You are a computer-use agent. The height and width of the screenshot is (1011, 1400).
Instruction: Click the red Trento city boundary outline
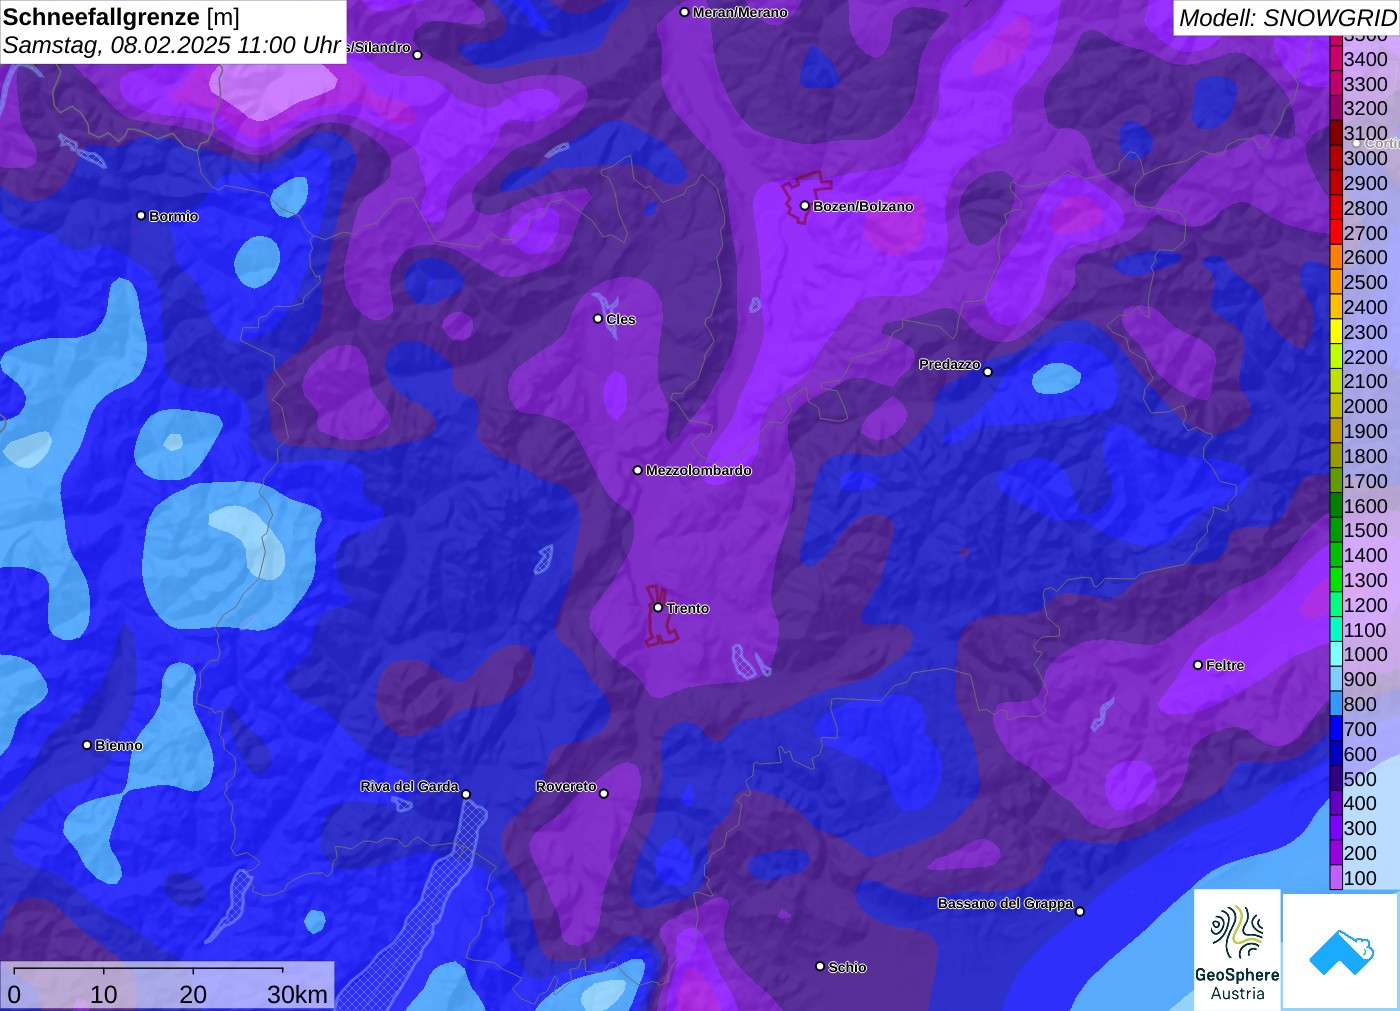661,616
